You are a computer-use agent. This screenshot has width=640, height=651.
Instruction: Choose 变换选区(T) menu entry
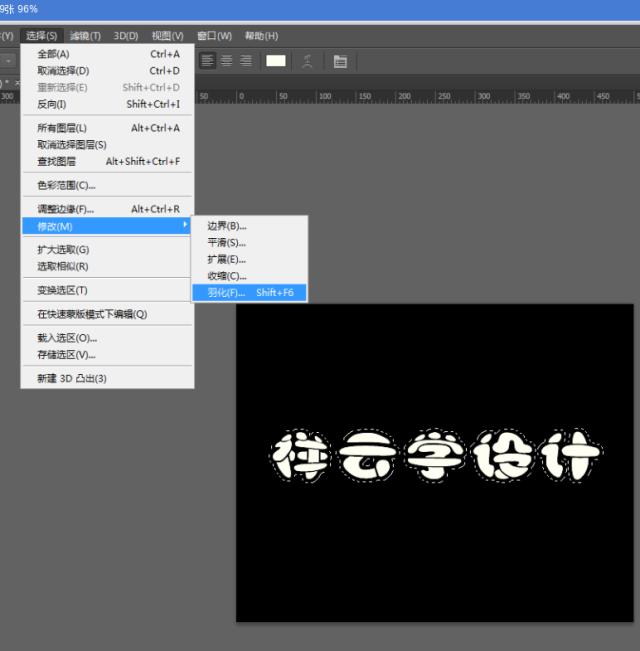[107, 290]
